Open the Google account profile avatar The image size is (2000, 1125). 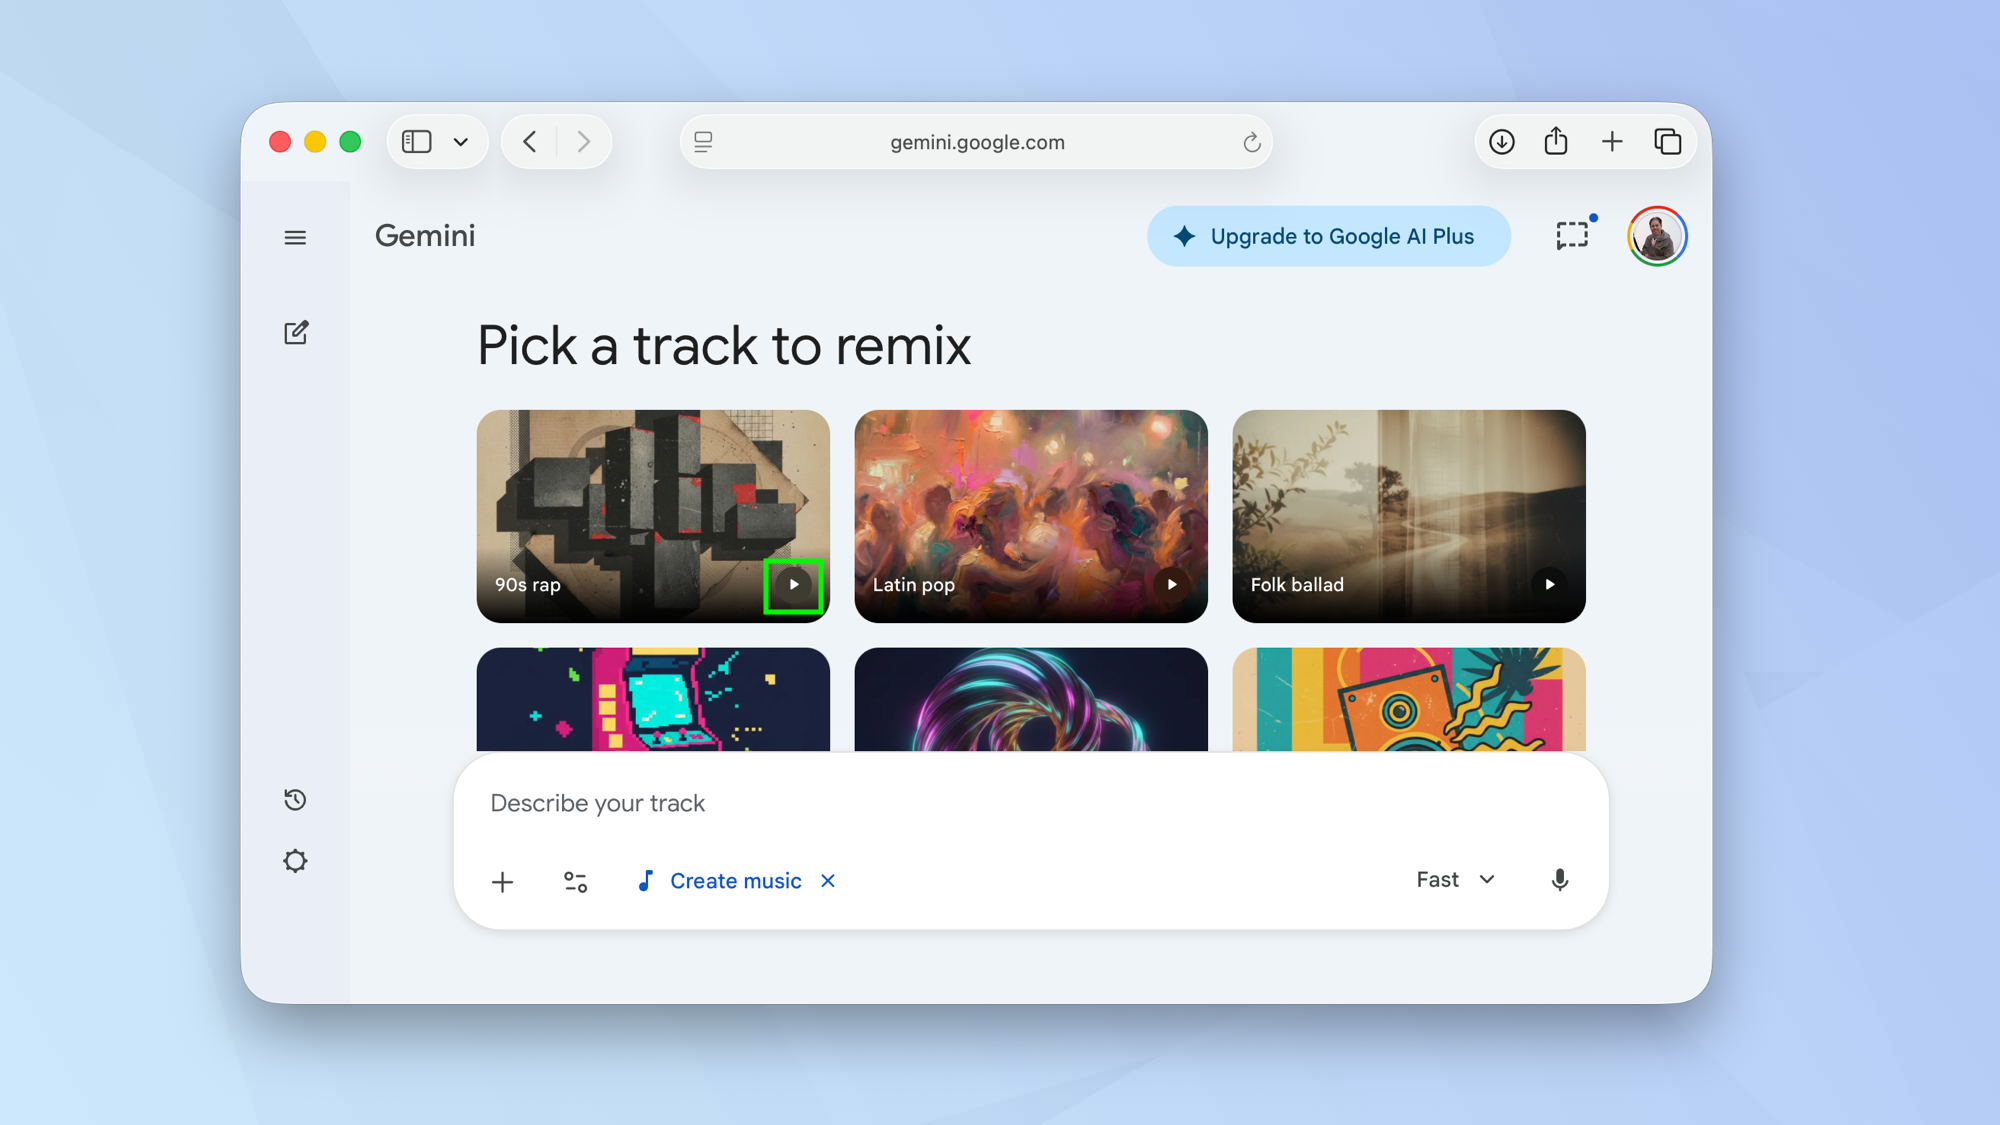tap(1656, 237)
